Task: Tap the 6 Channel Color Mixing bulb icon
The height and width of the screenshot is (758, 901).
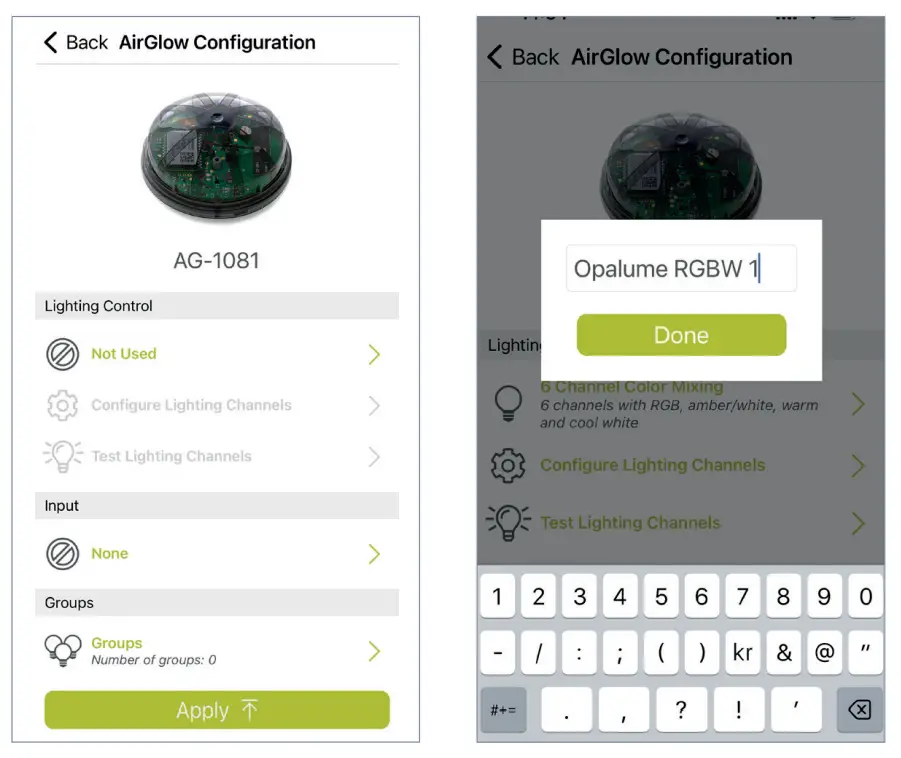Action: pos(509,403)
